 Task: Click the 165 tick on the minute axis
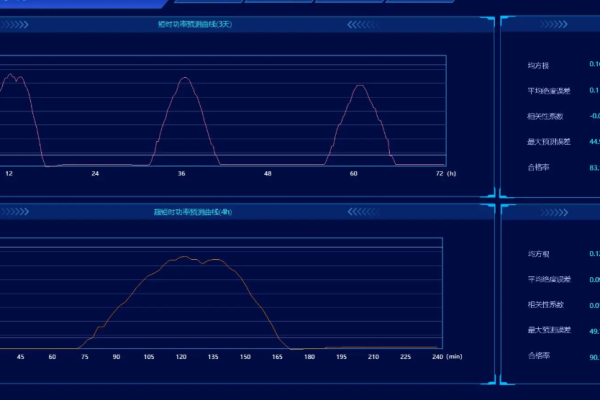pyautogui.click(x=277, y=357)
